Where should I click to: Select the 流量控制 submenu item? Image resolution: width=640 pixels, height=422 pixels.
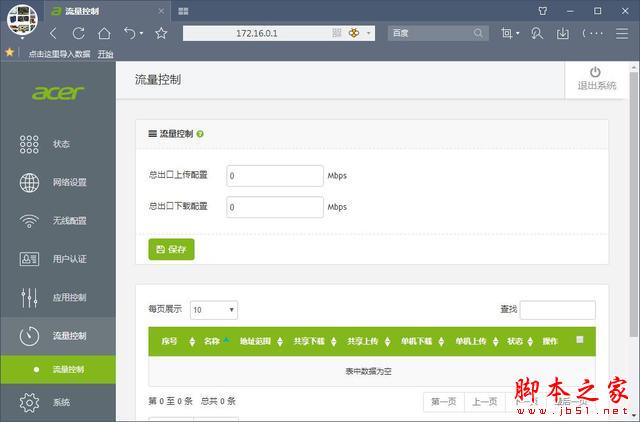tap(58, 369)
